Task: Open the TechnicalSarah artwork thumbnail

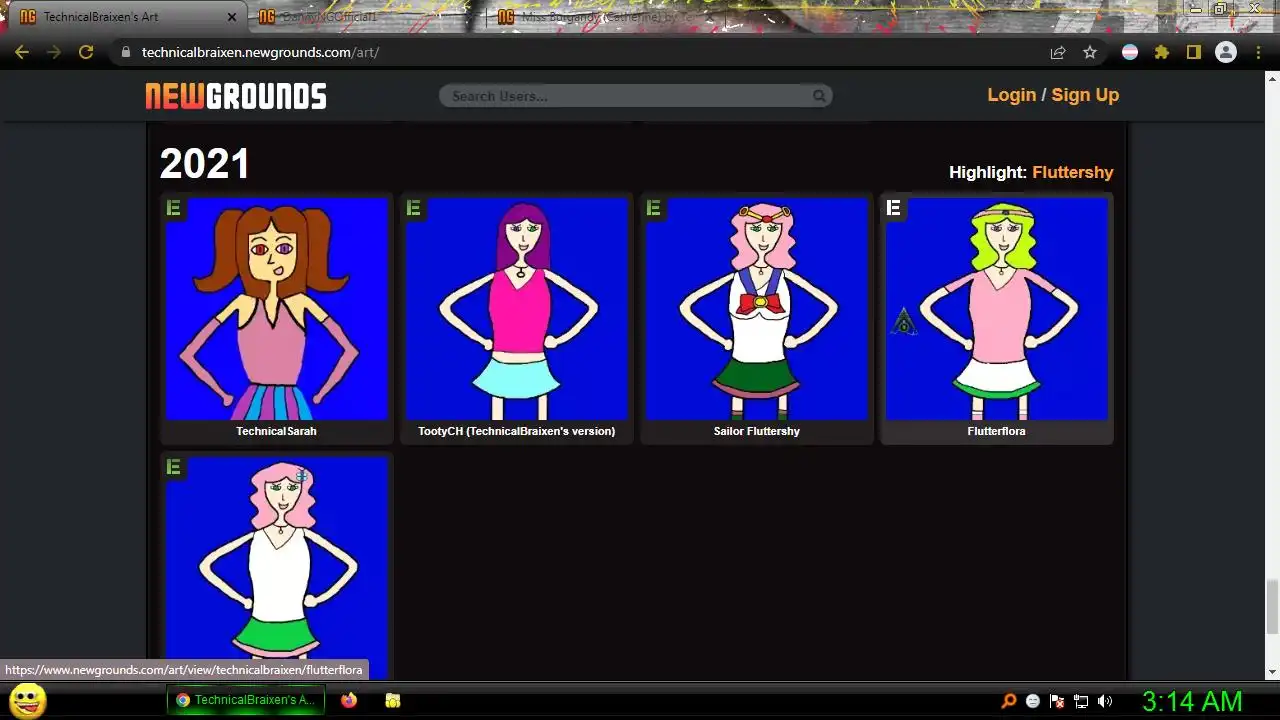Action: 276,309
